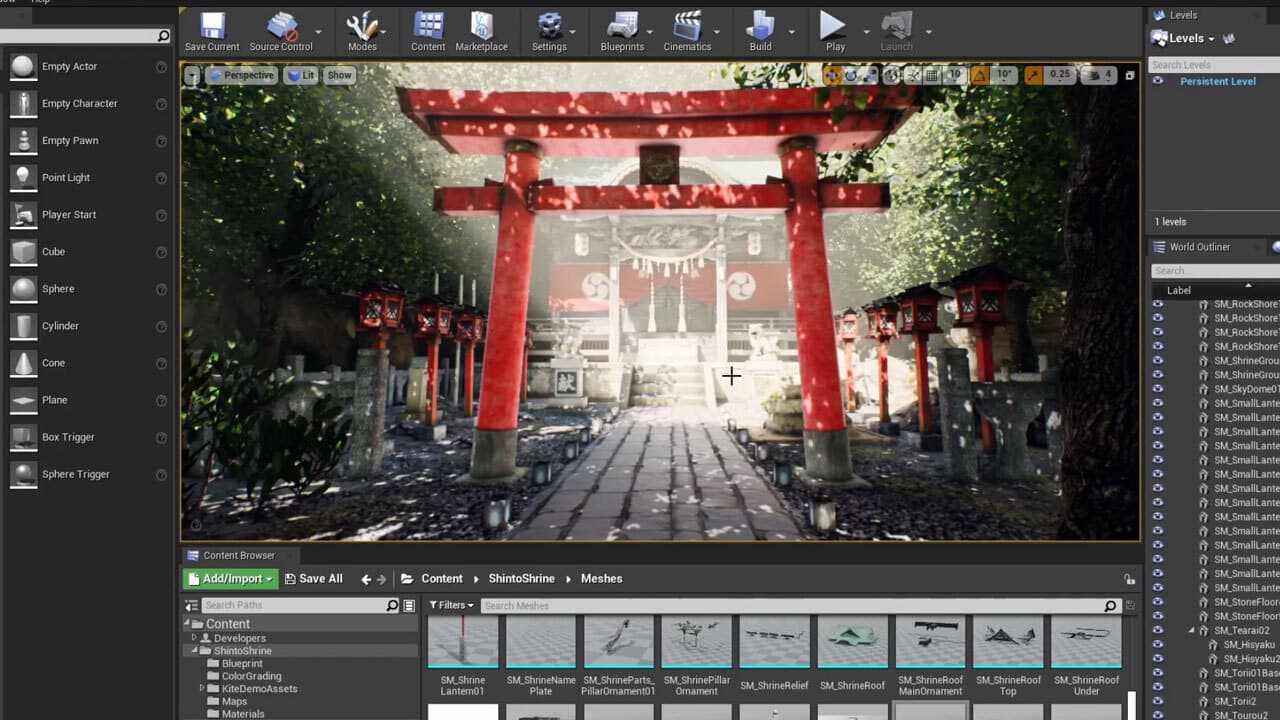The height and width of the screenshot is (720, 1280).
Task: Click the high-resolution screenshot camera icon
Action: tap(1129, 74)
